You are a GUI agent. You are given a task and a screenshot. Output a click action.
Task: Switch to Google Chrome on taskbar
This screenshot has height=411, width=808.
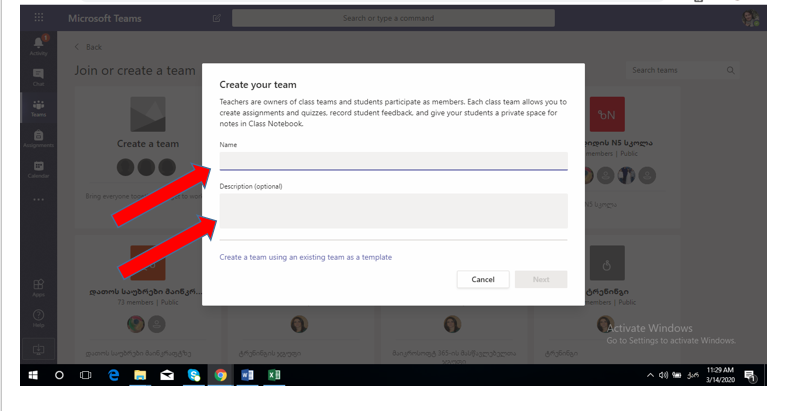(x=221, y=375)
